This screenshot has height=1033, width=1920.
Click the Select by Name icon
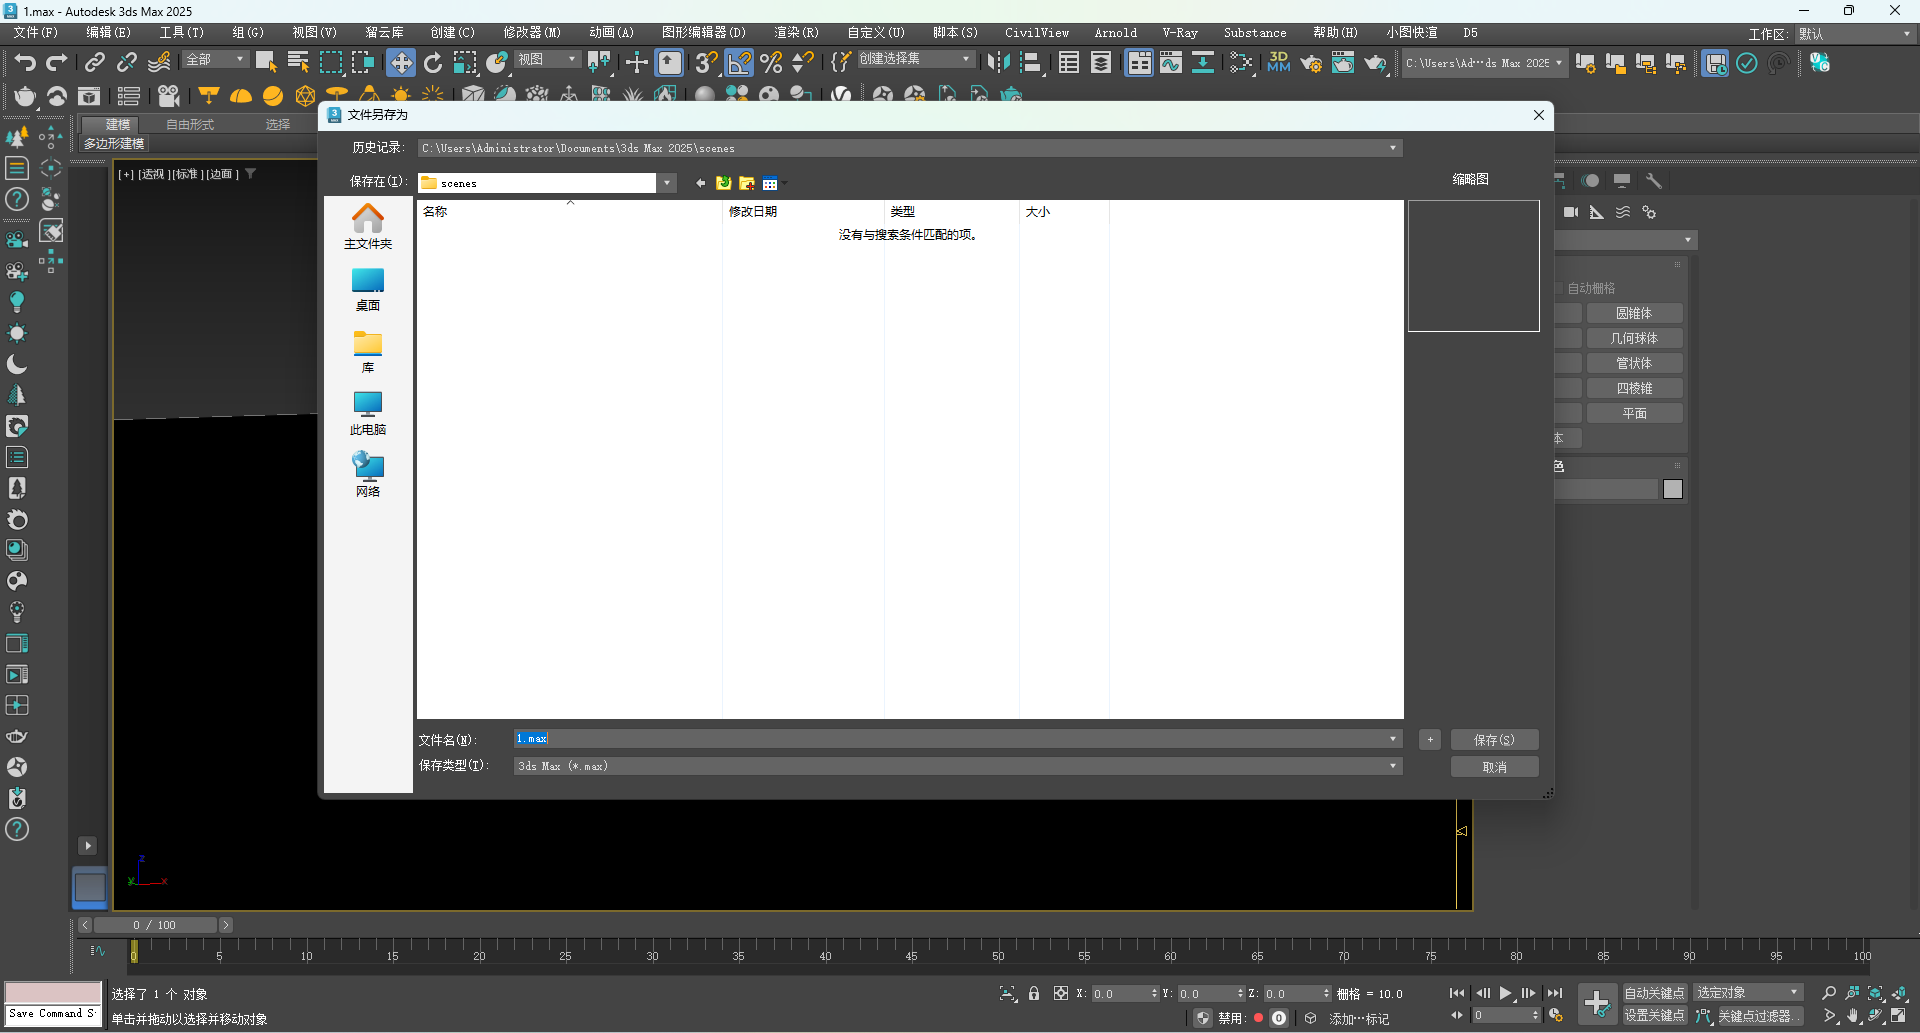pos(298,63)
